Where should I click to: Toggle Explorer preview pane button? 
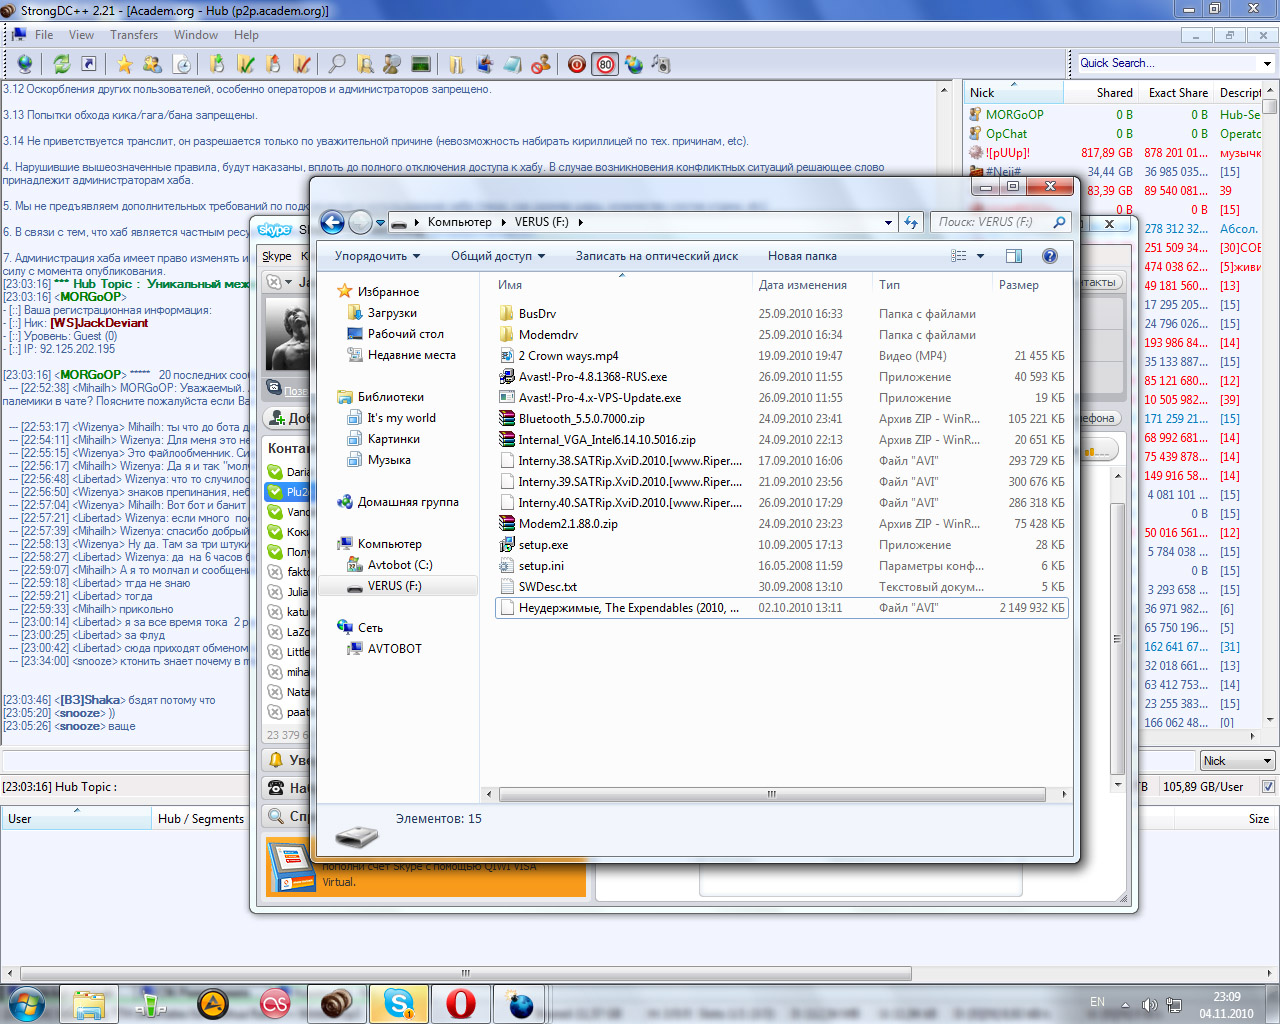point(1014,256)
